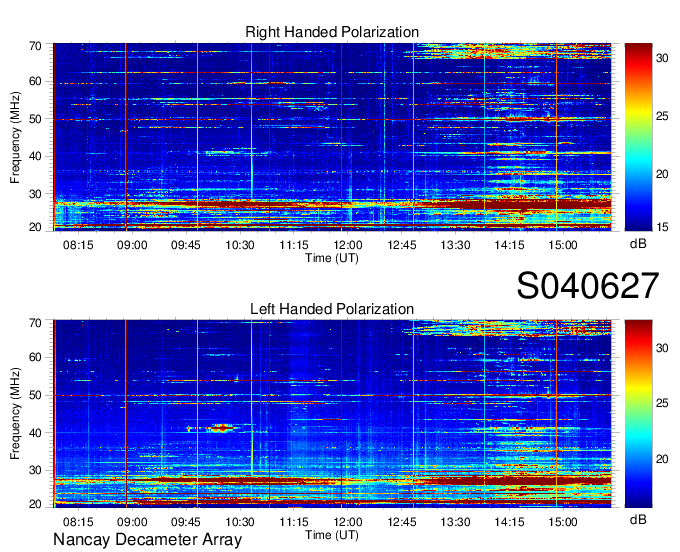Click the 60 MHz tick on Right Handed plot
Image resolution: width=680 pixels, height=552 pixels.
coord(35,81)
